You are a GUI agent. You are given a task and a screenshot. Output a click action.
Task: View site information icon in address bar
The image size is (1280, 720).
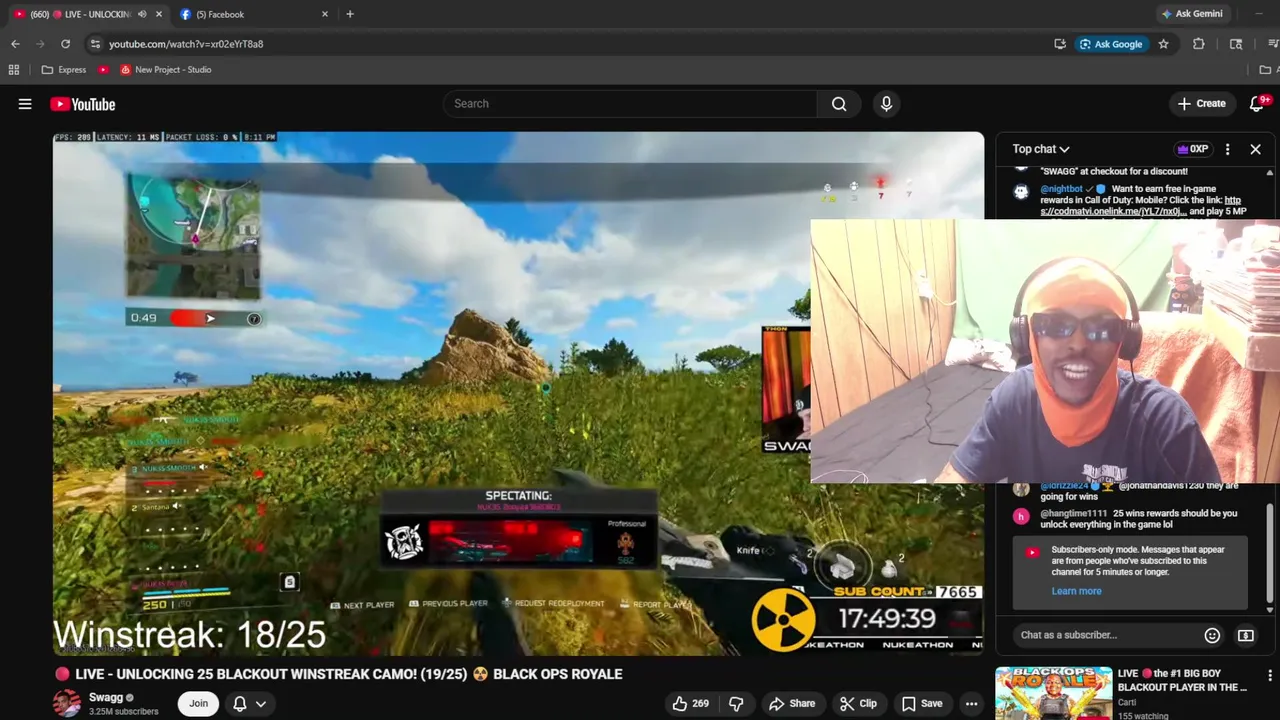click(94, 44)
